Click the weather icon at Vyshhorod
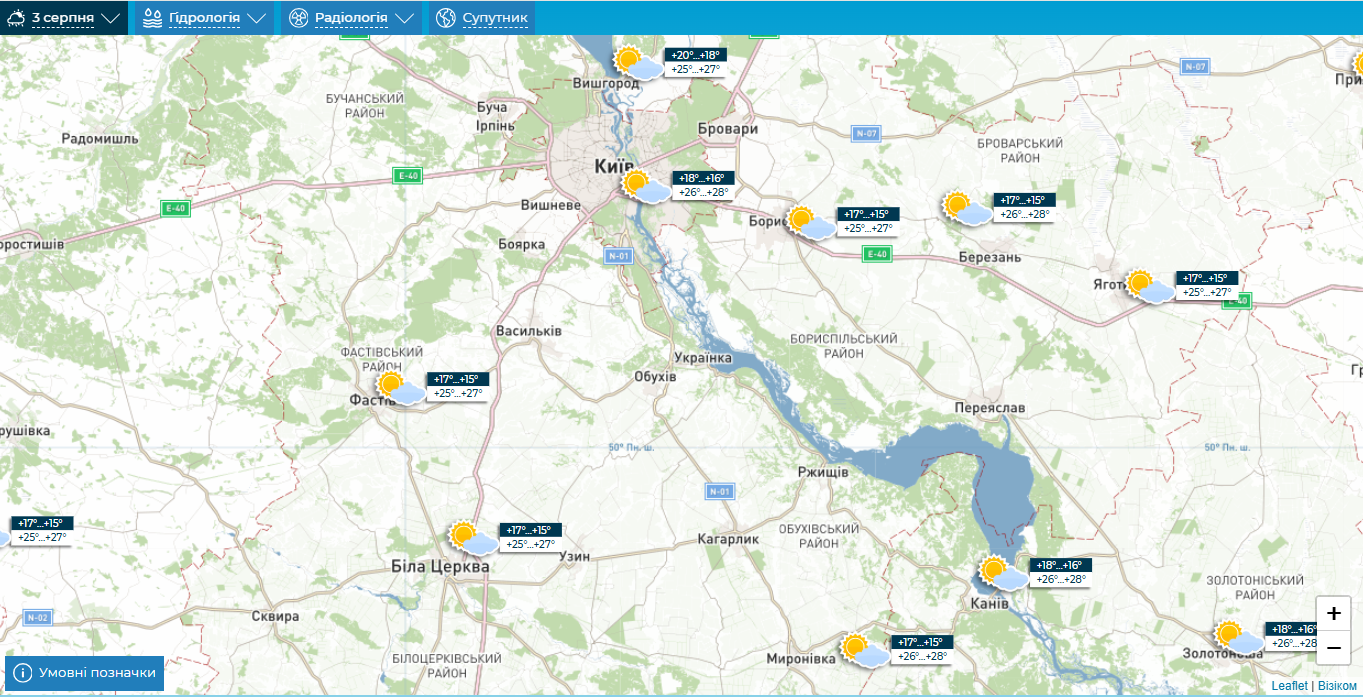Screen dimensions: 1363x697 [x=636, y=63]
